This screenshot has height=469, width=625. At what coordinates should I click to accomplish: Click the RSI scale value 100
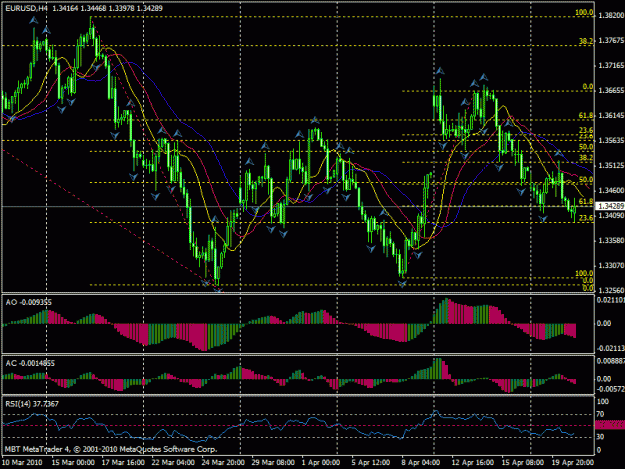602,402
